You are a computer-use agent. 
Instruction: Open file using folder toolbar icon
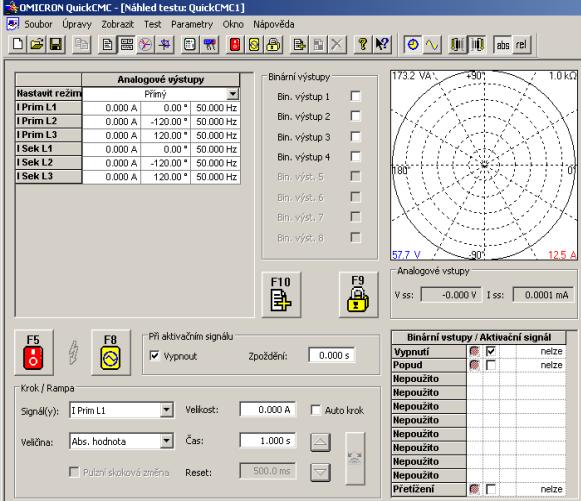[37, 45]
